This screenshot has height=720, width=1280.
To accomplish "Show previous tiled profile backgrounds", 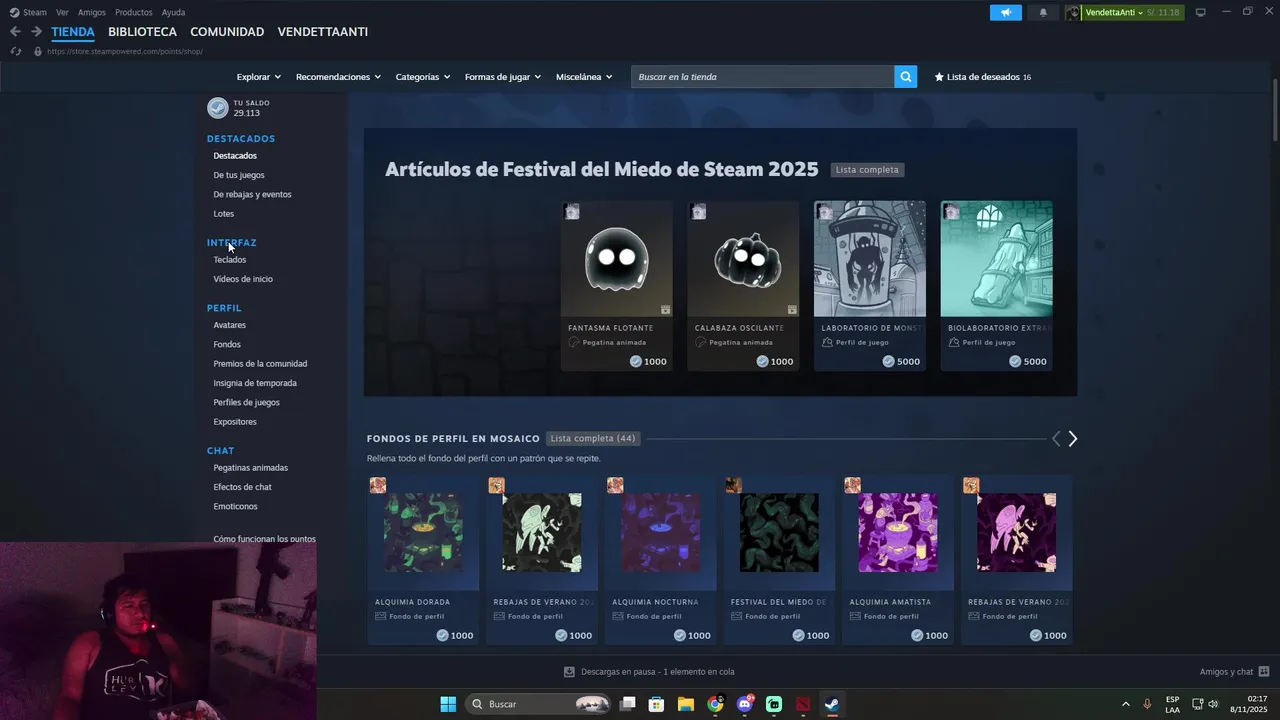I will coord(1055,439).
